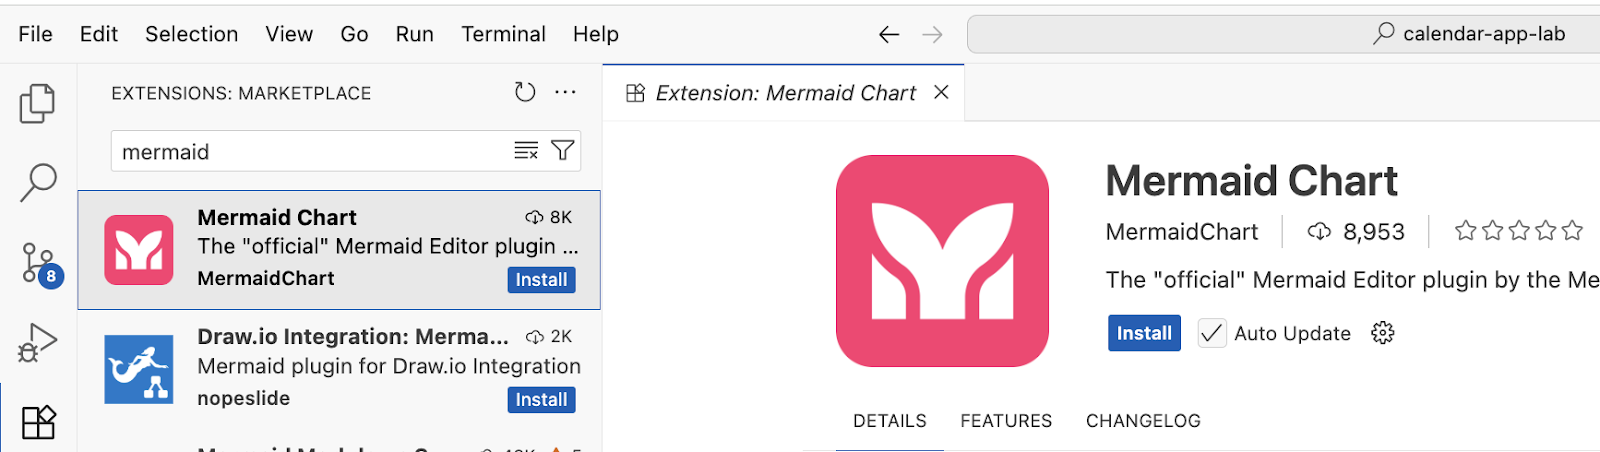Open the Search view icon
The height and width of the screenshot is (452, 1600).
click(38, 182)
